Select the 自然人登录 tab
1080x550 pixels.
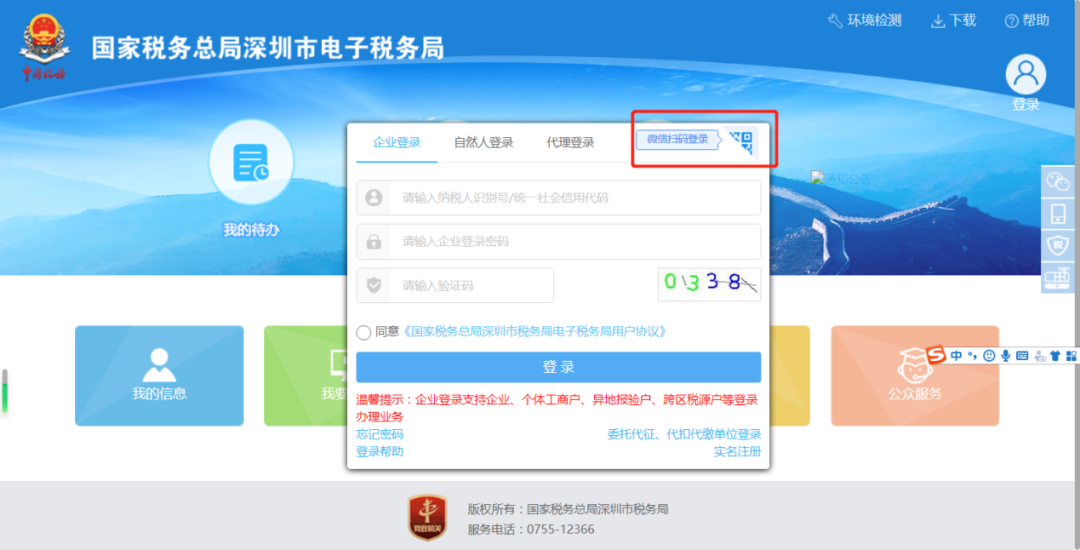pyautogui.click(x=484, y=142)
